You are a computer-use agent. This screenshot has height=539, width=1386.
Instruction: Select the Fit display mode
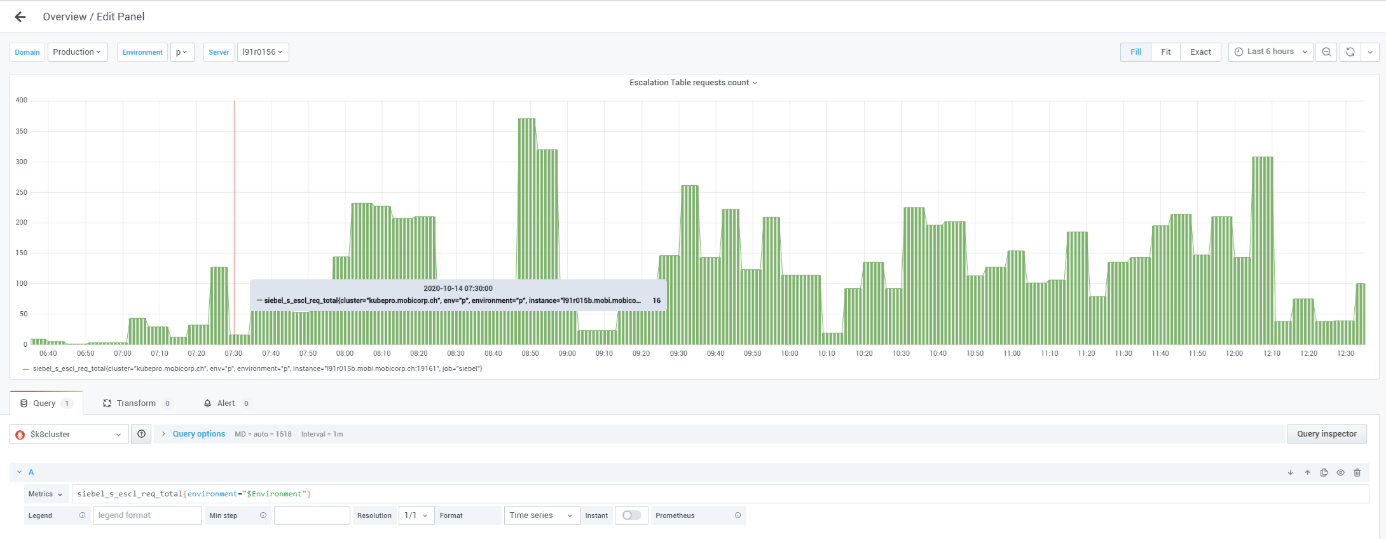(1165, 52)
